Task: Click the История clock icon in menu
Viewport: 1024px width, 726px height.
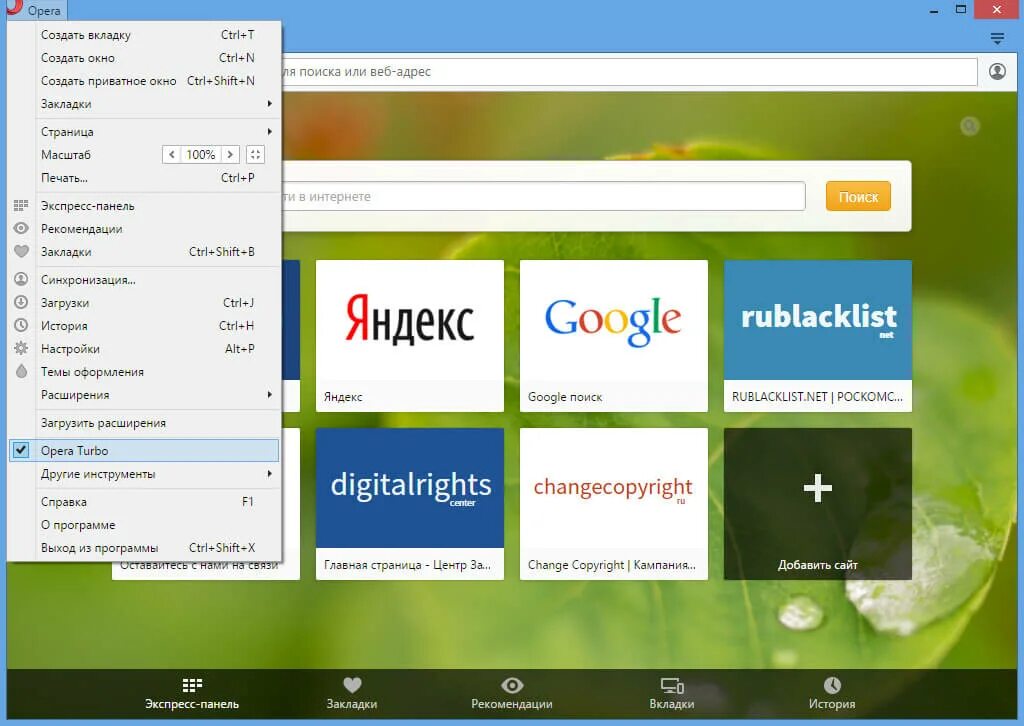Action: click(x=21, y=325)
